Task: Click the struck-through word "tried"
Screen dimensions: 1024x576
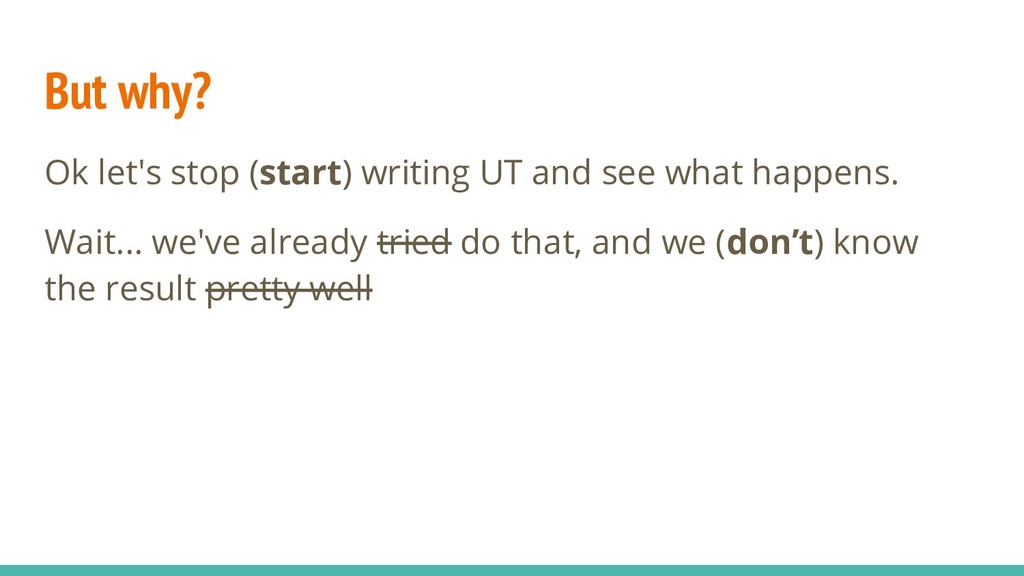Action: (414, 242)
